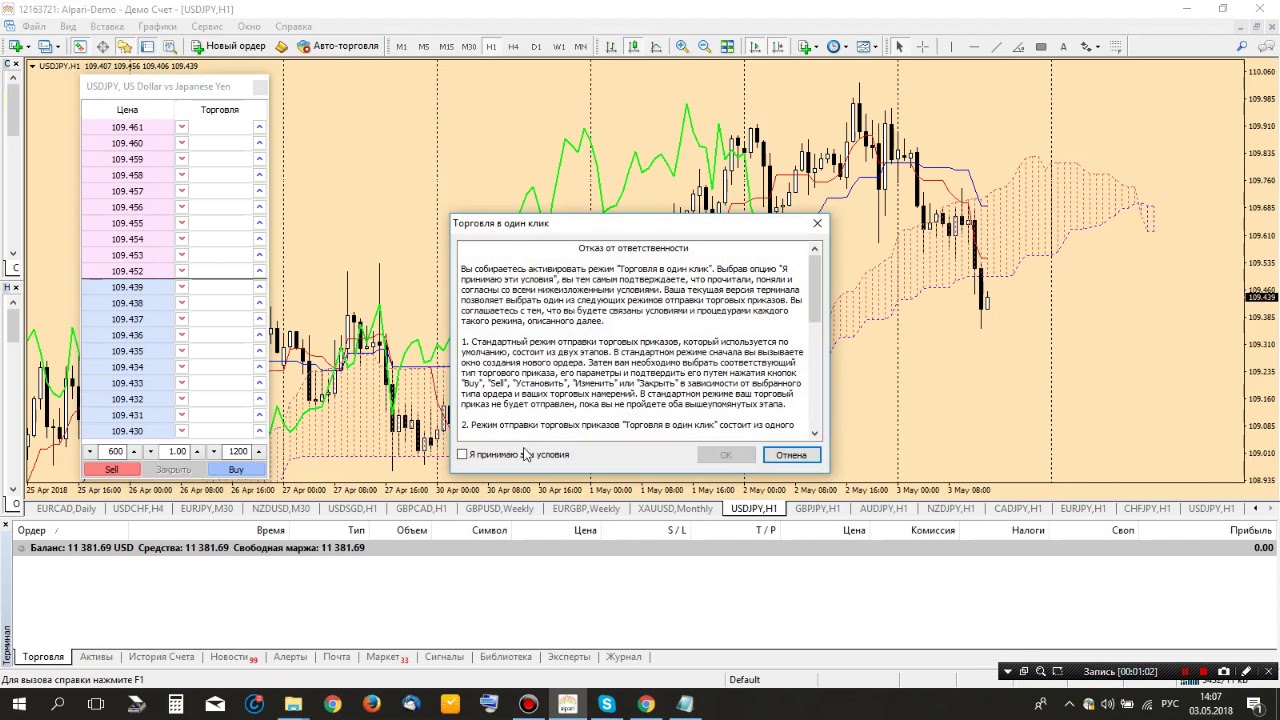
Task: Click the red Sell button
Action: pos(111,470)
